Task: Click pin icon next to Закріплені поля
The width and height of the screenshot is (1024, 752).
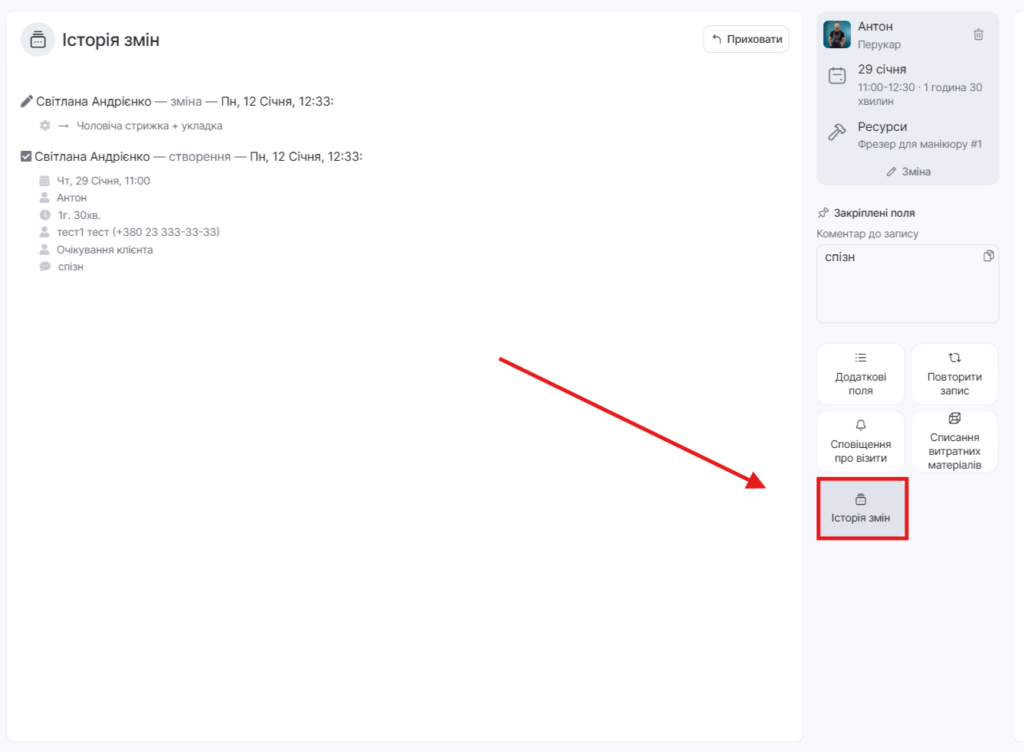Action: coord(823,213)
